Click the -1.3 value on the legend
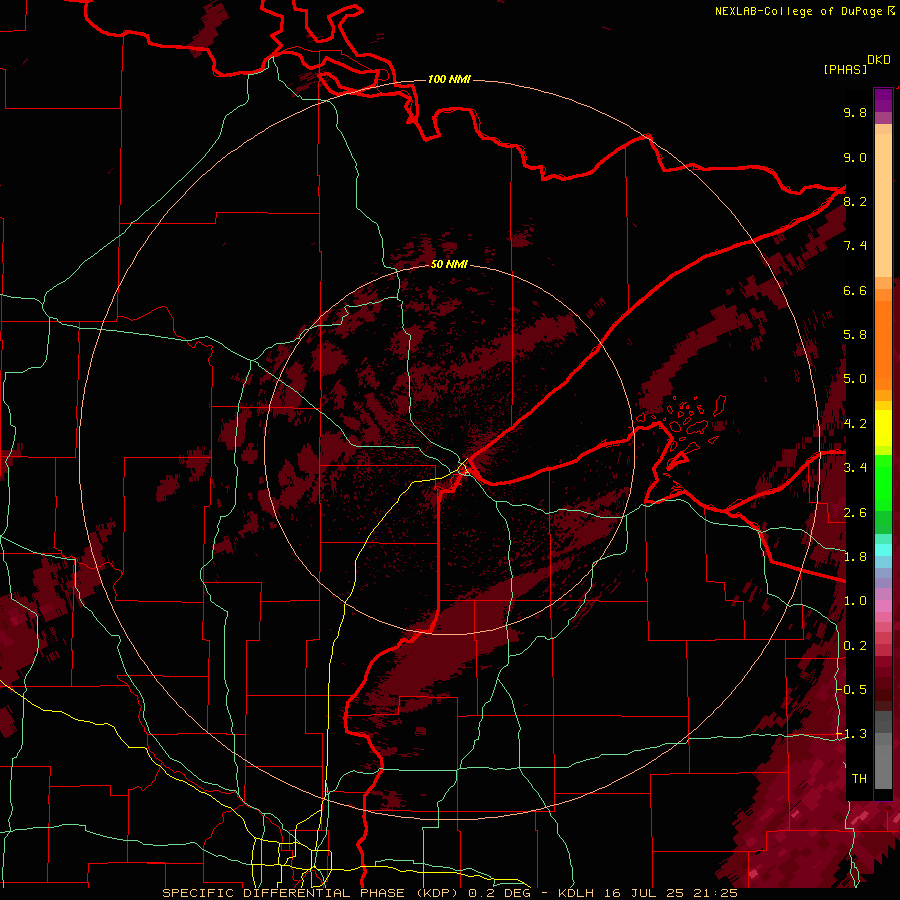The image size is (900, 900). 851,734
